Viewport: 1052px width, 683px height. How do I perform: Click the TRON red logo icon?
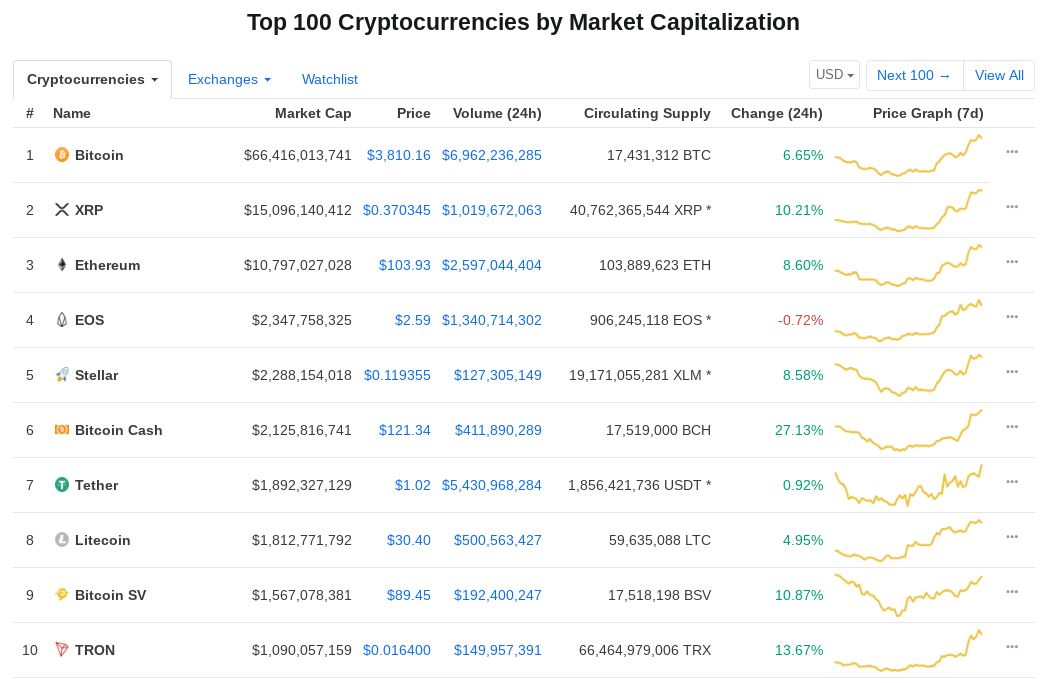tap(62, 650)
